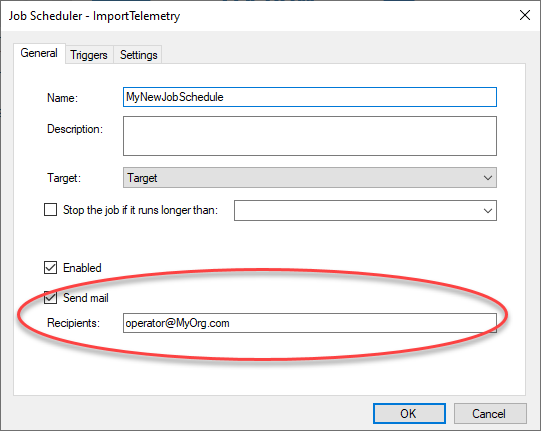541x431 pixels.
Task: Toggle the Send mail checkbox
Action: coord(50,297)
